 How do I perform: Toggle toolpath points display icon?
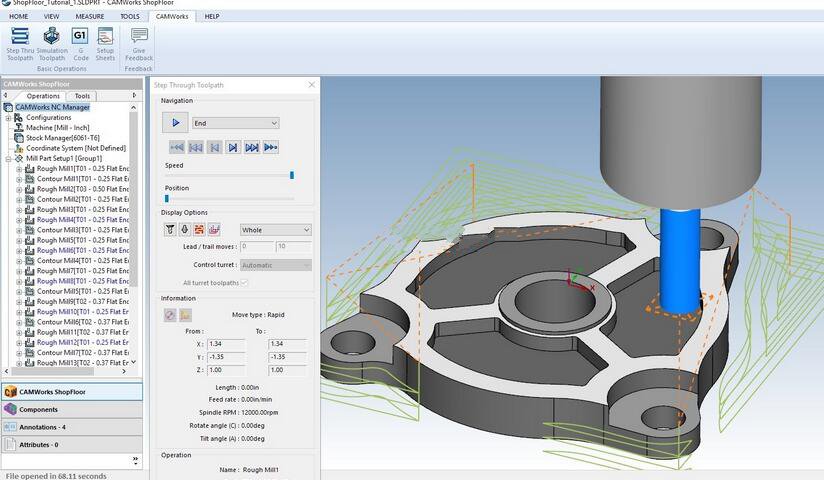[x=199, y=230]
